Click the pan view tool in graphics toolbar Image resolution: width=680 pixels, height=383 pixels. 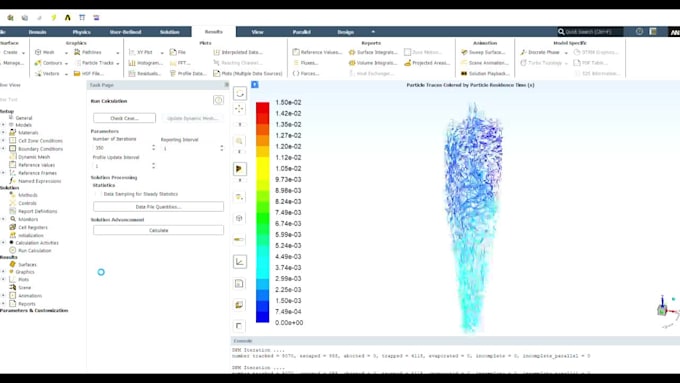click(239, 109)
